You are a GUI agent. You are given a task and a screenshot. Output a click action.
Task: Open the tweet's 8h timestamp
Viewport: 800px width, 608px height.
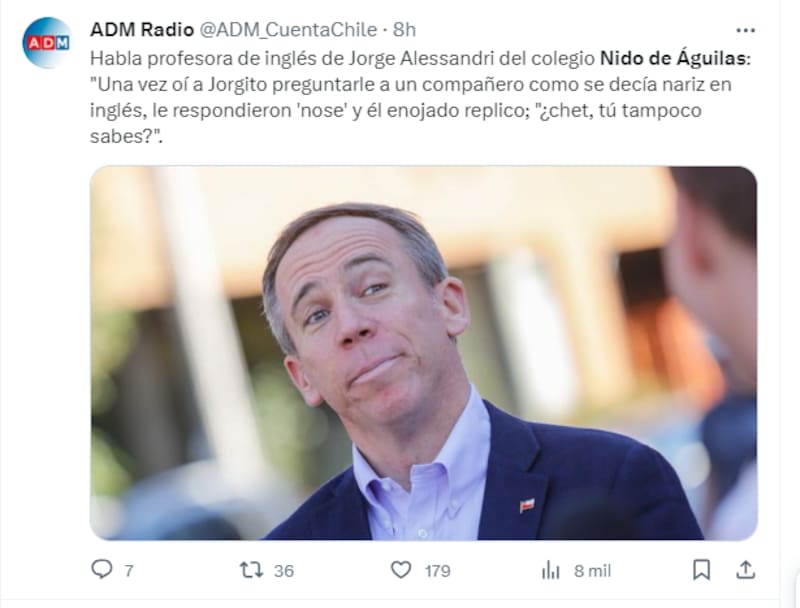[x=404, y=30]
